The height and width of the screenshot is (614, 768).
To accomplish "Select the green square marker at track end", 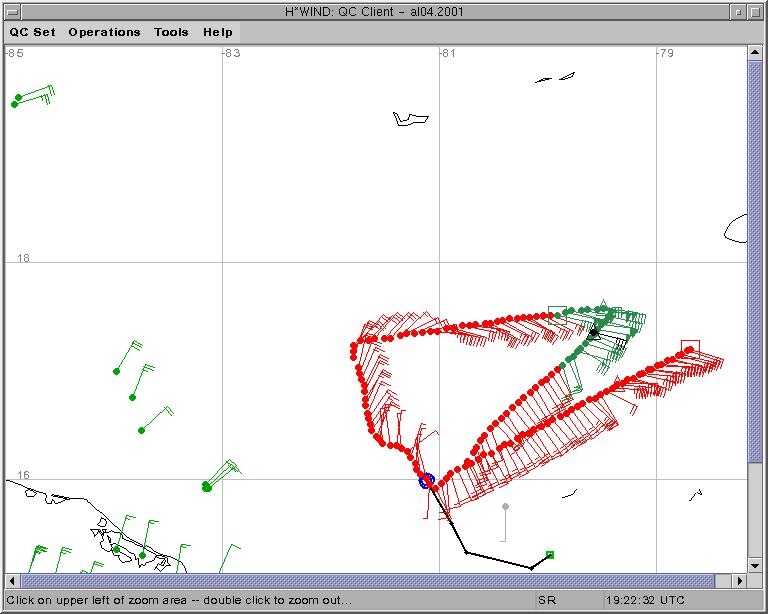I will pyautogui.click(x=549, y=554).
